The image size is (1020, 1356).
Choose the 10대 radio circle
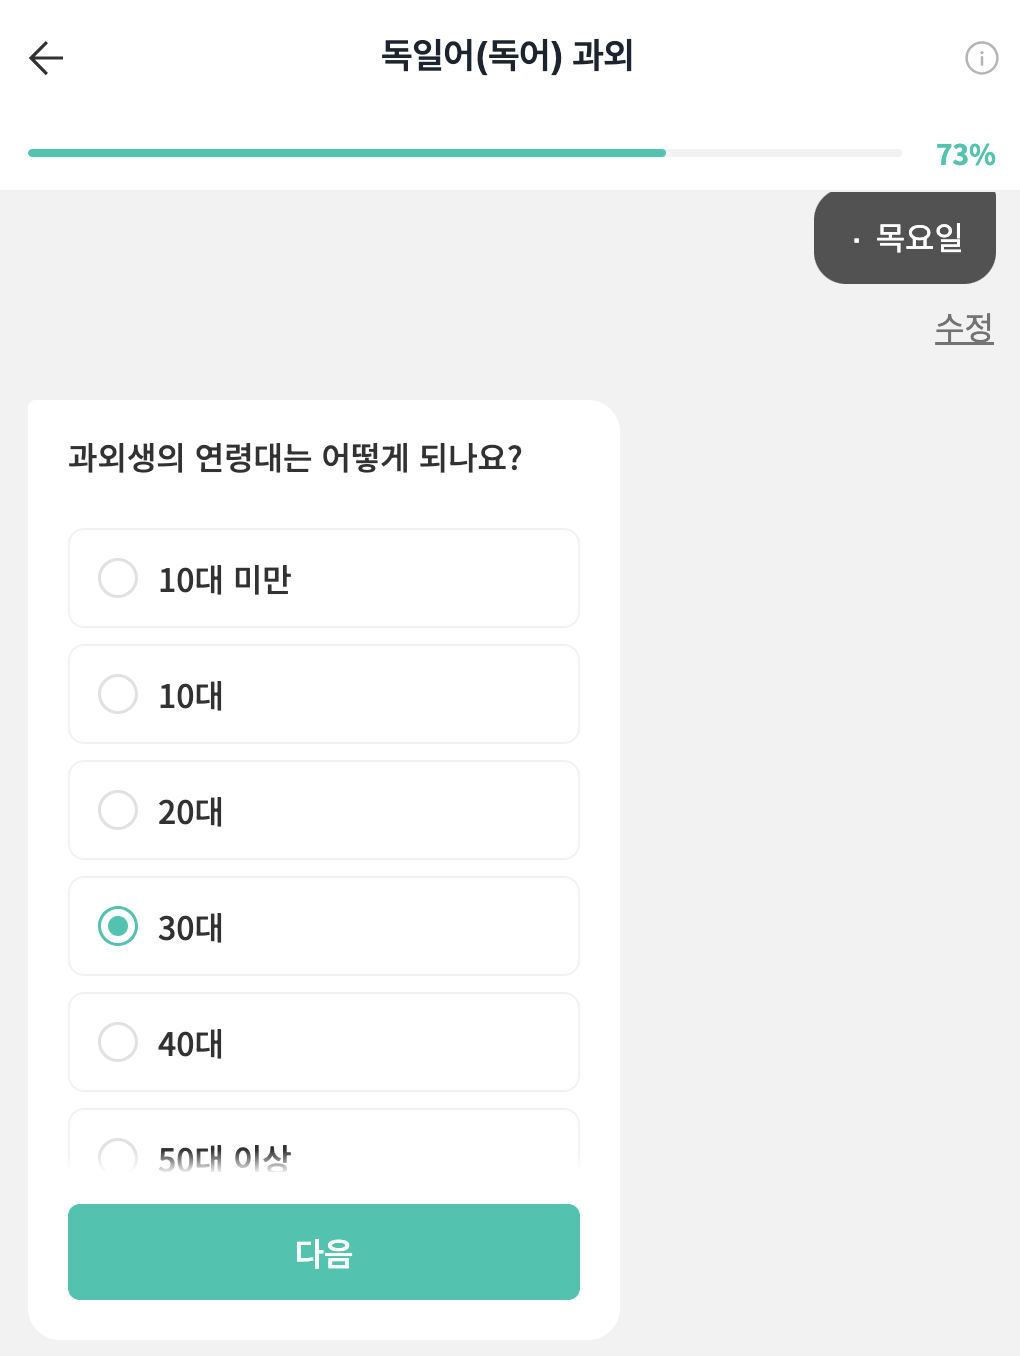[118, 694]
